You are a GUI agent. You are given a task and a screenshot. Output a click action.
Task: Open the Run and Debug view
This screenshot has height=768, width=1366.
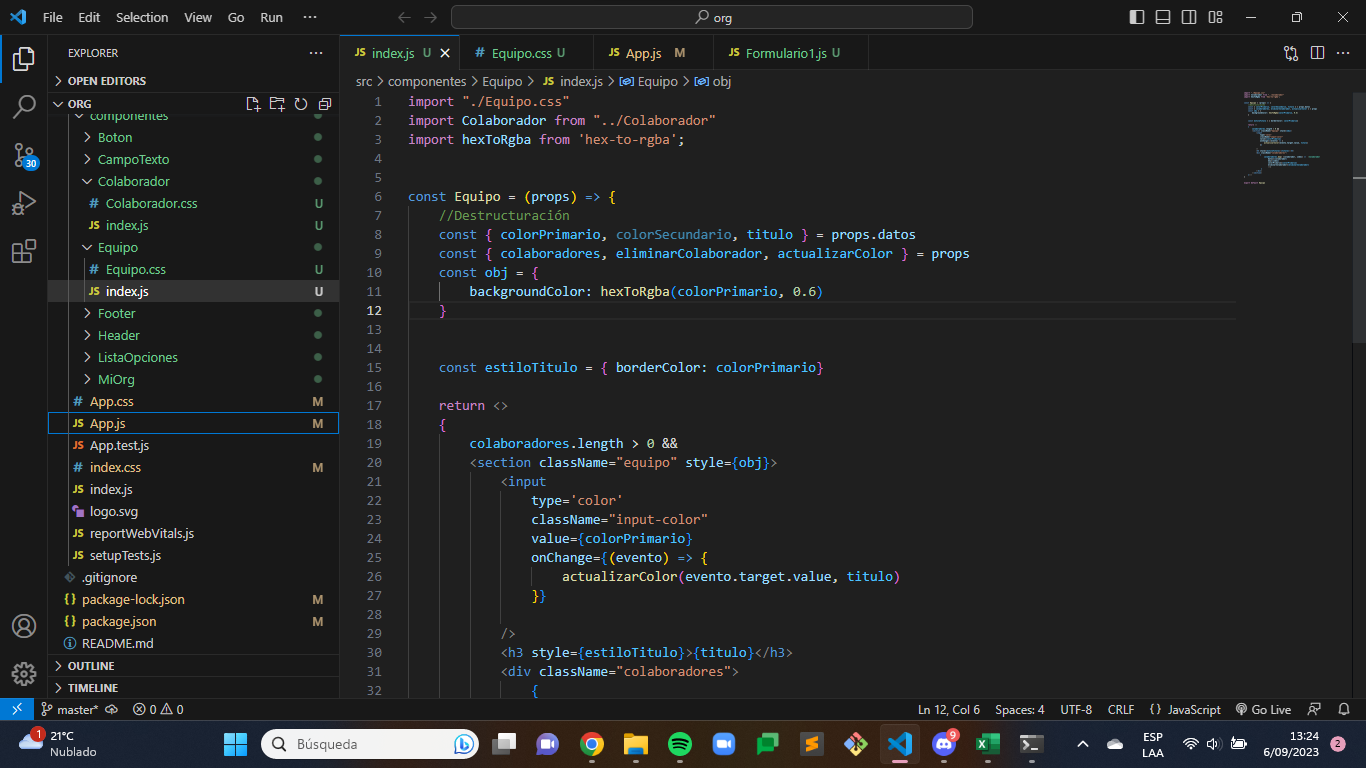point(24,203)
